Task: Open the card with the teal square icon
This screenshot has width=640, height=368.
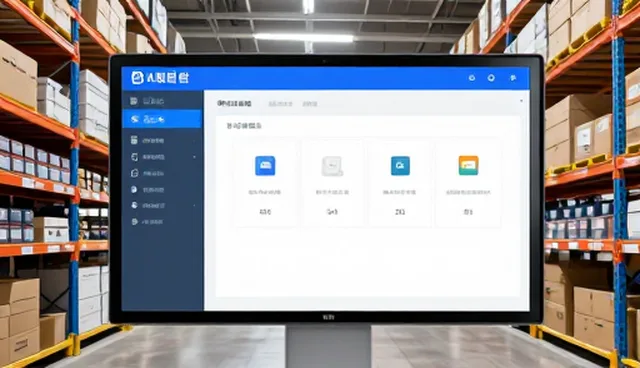Action: pos(400,184)
